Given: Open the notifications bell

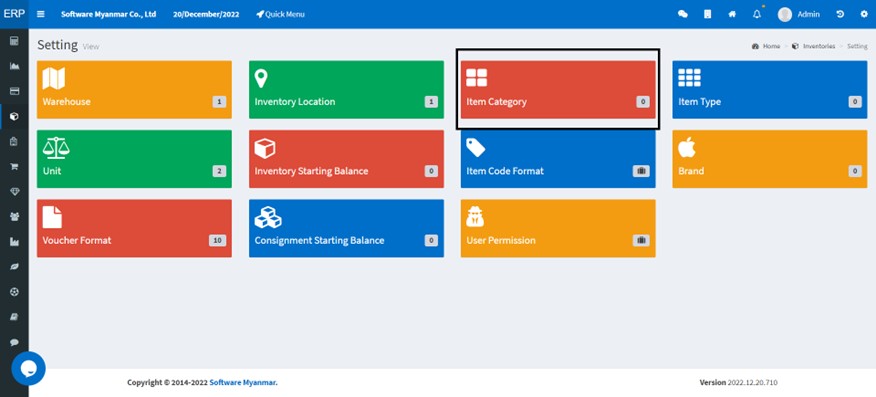Looking at the screenshot, I should (757, 15).
